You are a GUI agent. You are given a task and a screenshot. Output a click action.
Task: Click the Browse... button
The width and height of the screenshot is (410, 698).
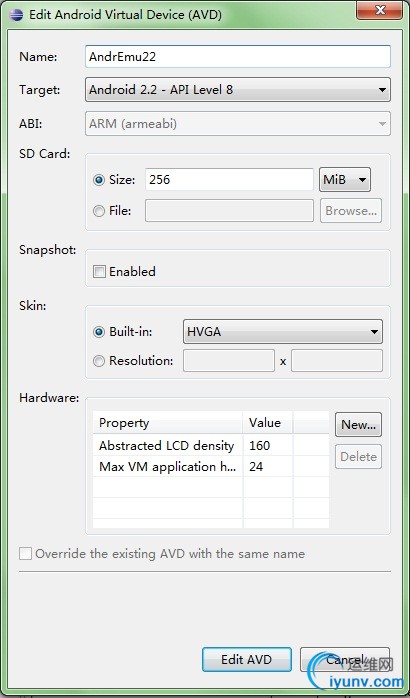coord(351,211)
